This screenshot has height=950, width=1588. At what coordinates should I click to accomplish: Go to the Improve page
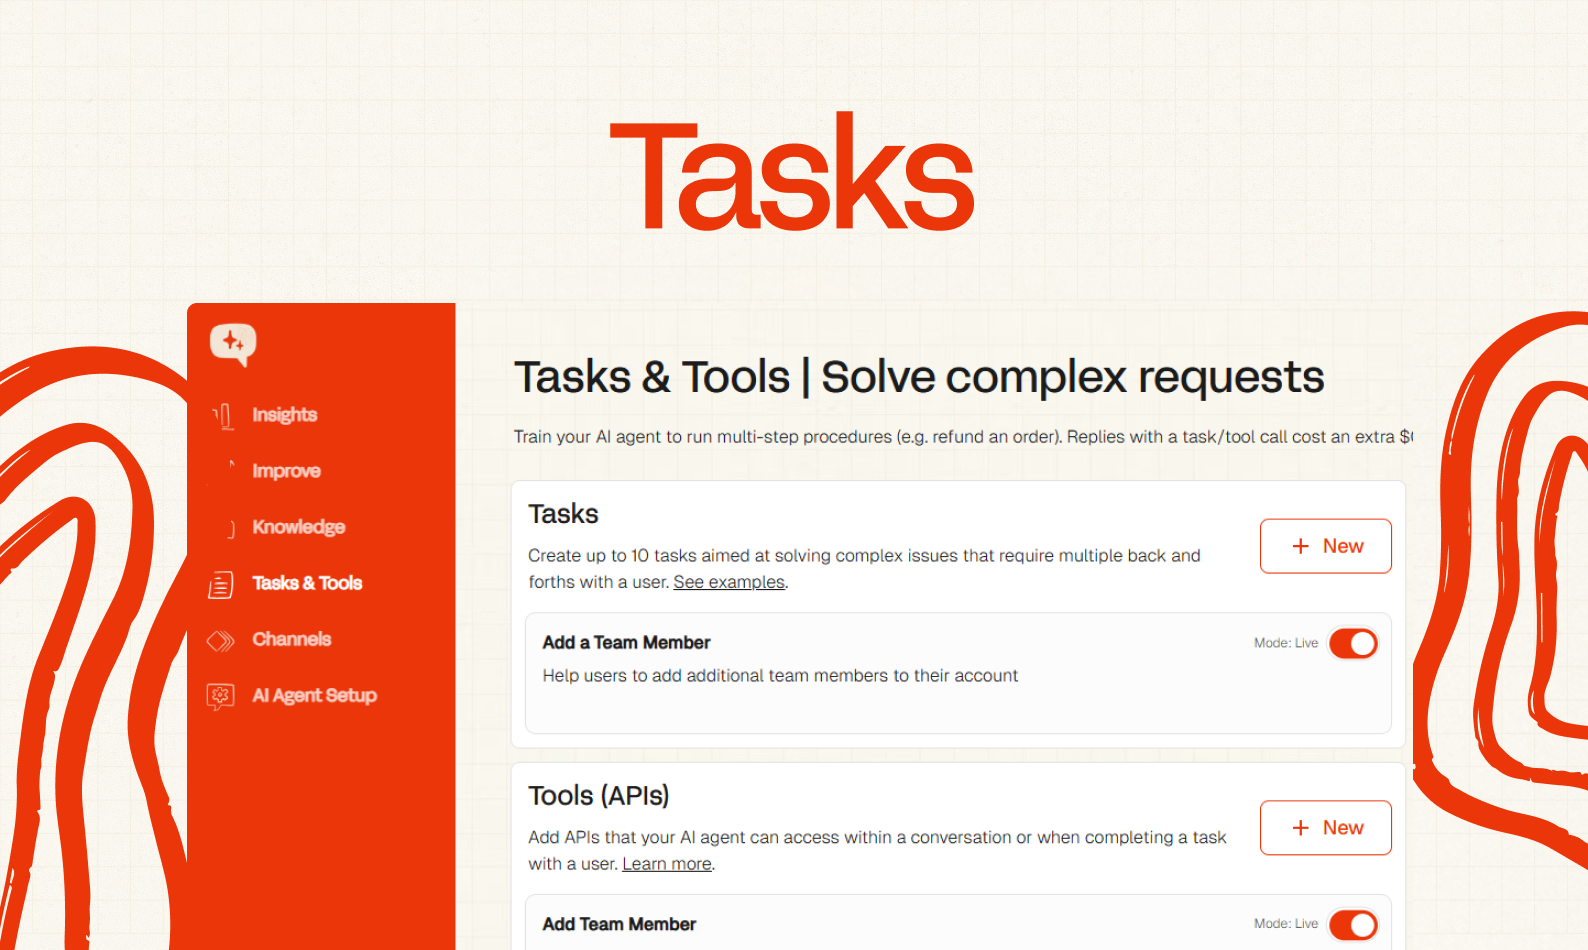(286, 471)
